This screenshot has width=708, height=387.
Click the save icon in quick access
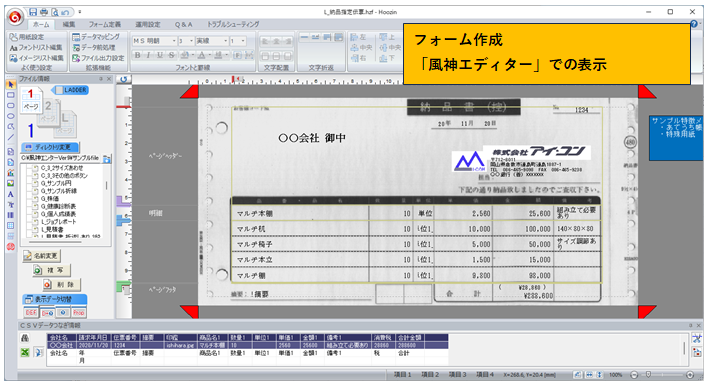pyautogui.click(x=33, y=12)
